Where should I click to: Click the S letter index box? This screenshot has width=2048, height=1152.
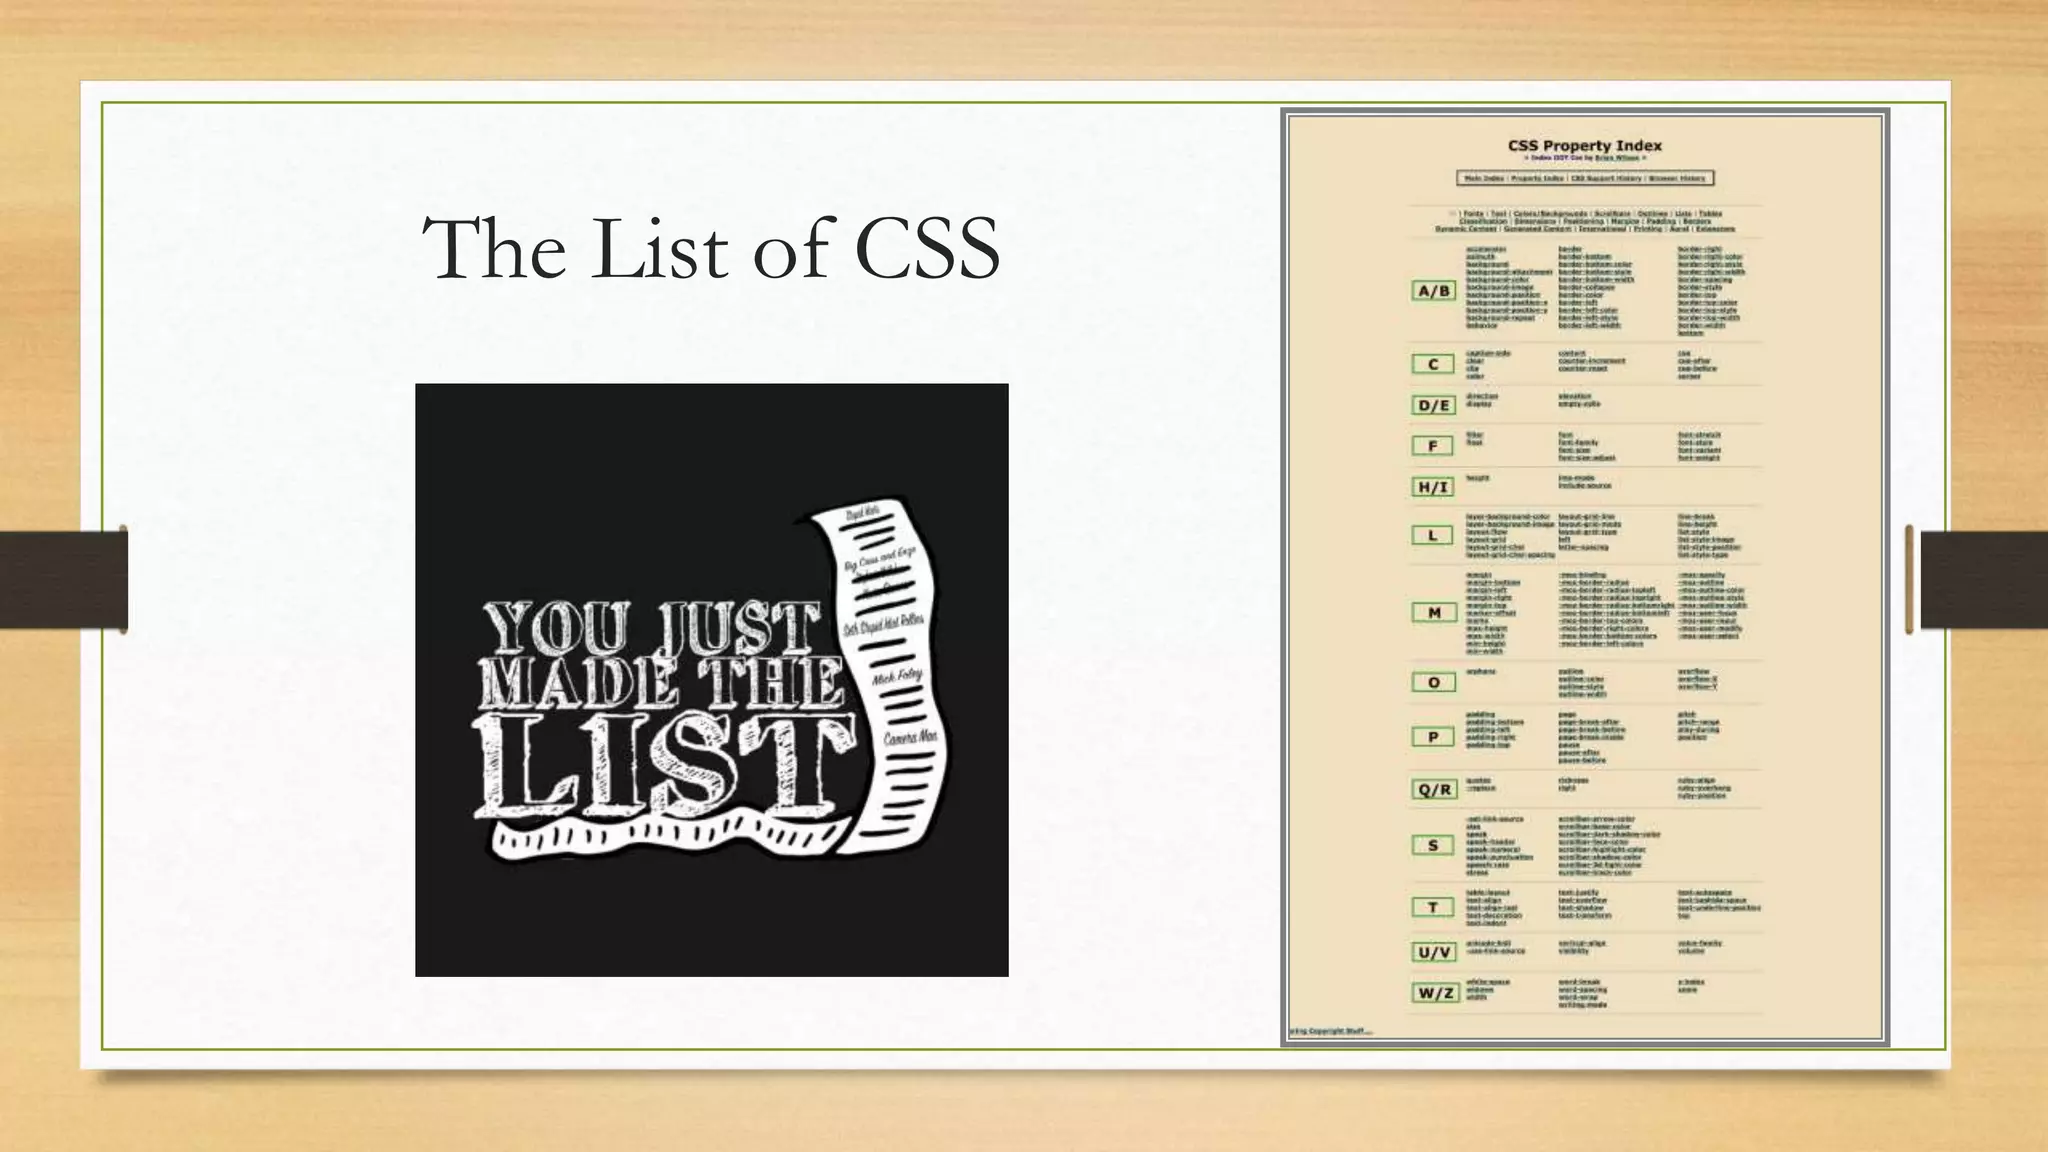click(x=1433, y=845)
